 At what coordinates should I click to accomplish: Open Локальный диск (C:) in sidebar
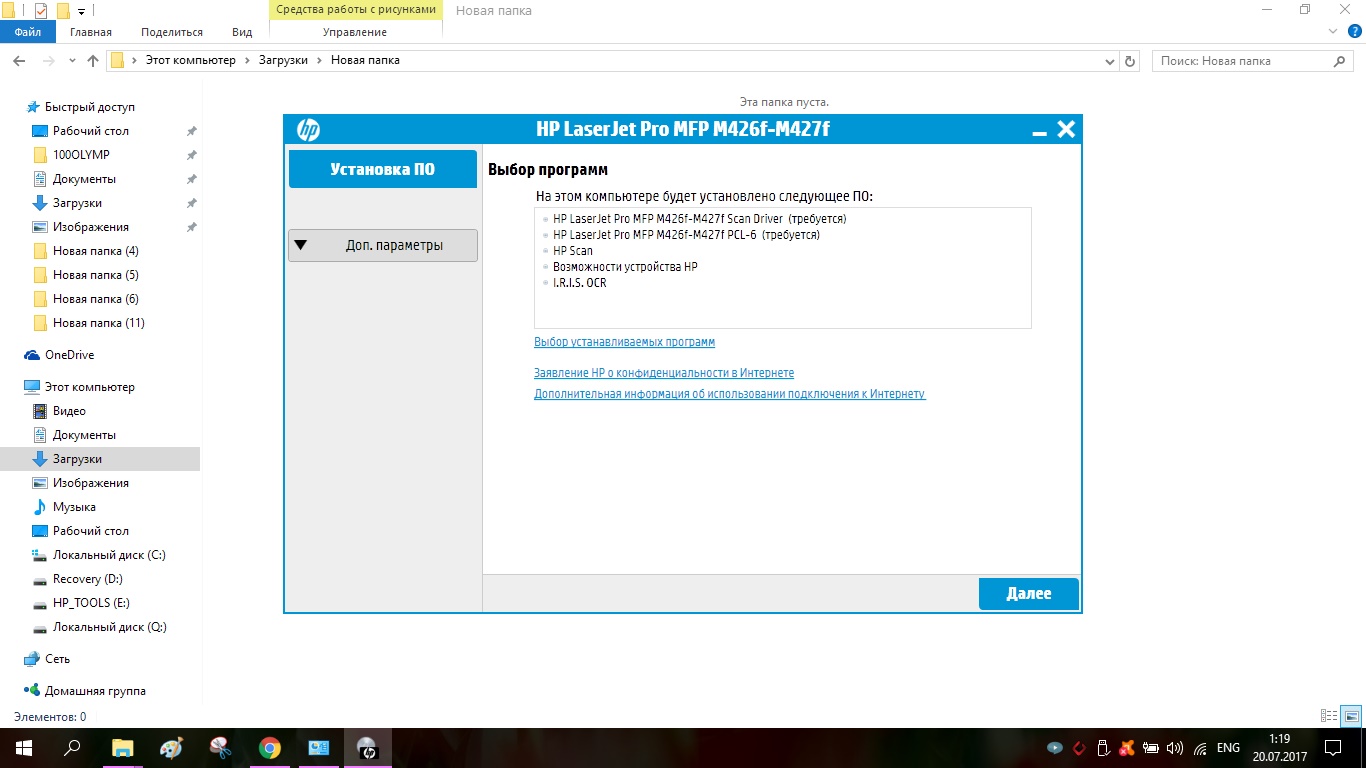click(x=109, y=555)
